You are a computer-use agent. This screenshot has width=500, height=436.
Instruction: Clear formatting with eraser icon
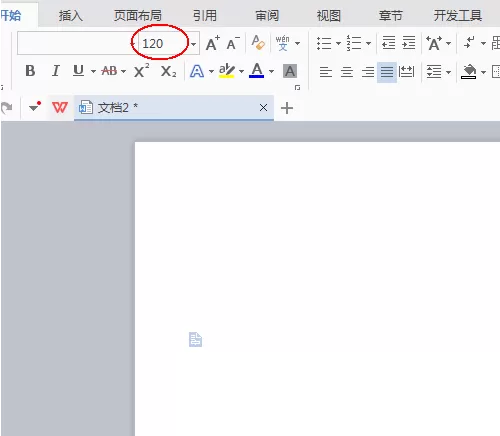tap(258, 43)
